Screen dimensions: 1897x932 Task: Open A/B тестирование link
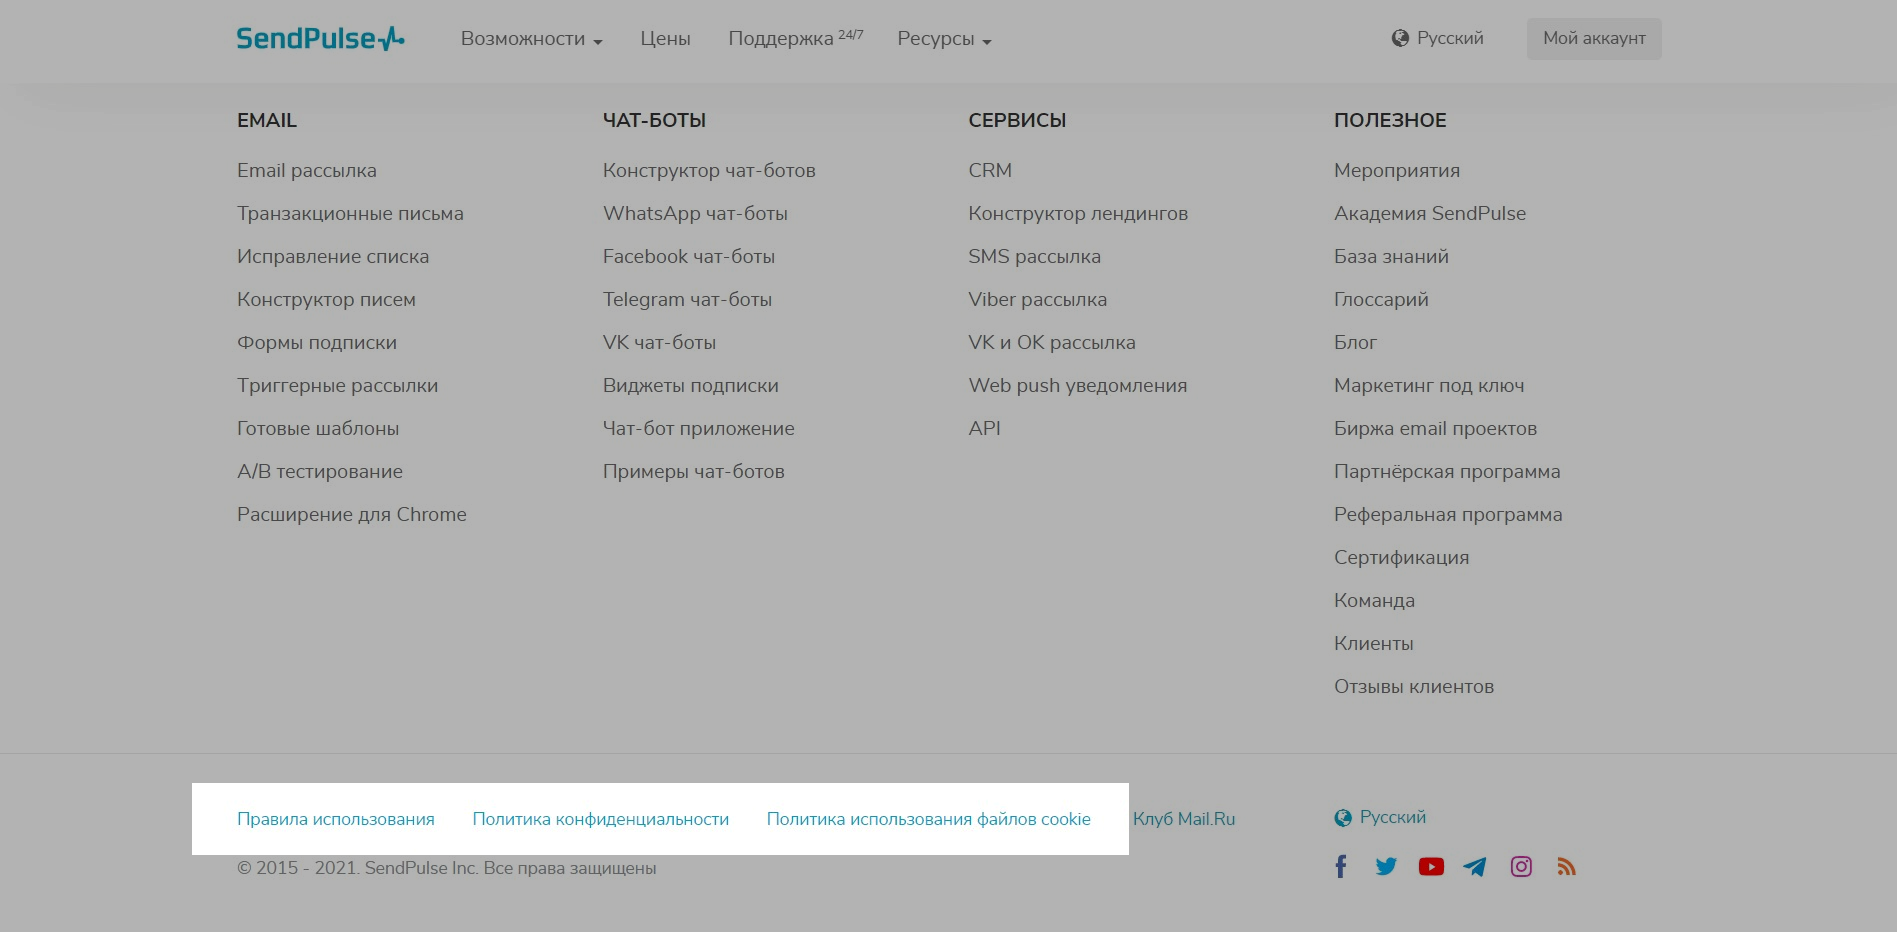[320, 472]
